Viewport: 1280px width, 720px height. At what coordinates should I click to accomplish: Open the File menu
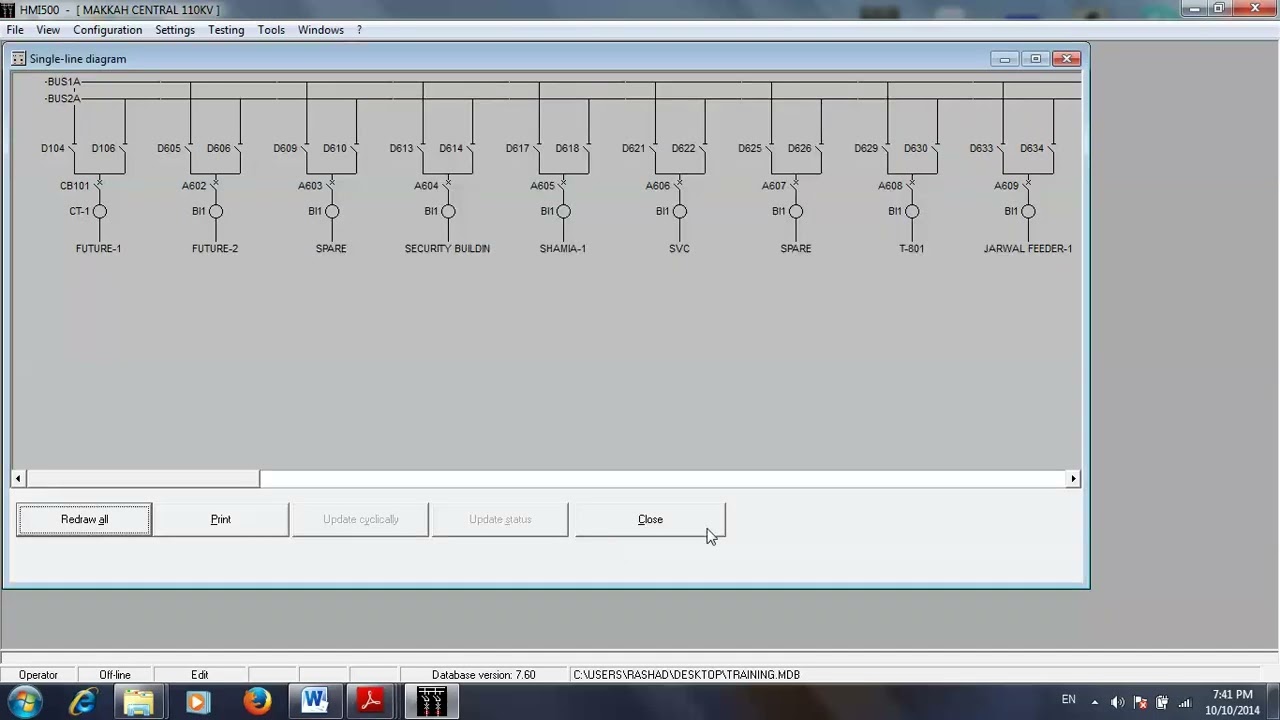click(15, 30)
